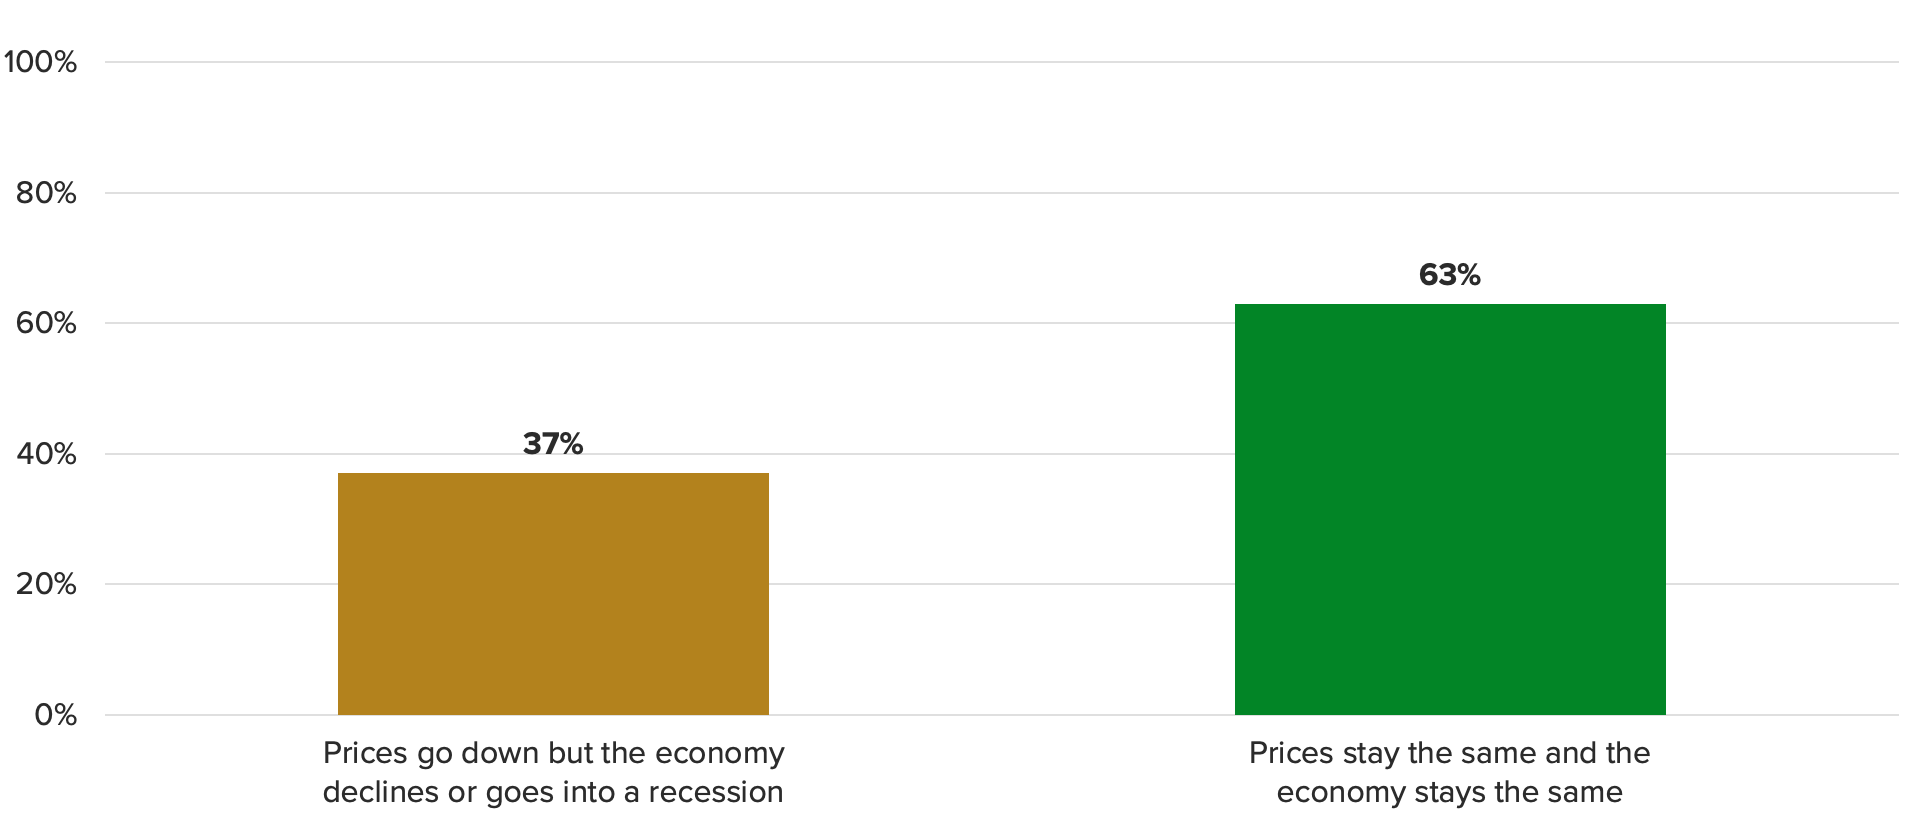Click the 20% gridline between the bars

1000,584
